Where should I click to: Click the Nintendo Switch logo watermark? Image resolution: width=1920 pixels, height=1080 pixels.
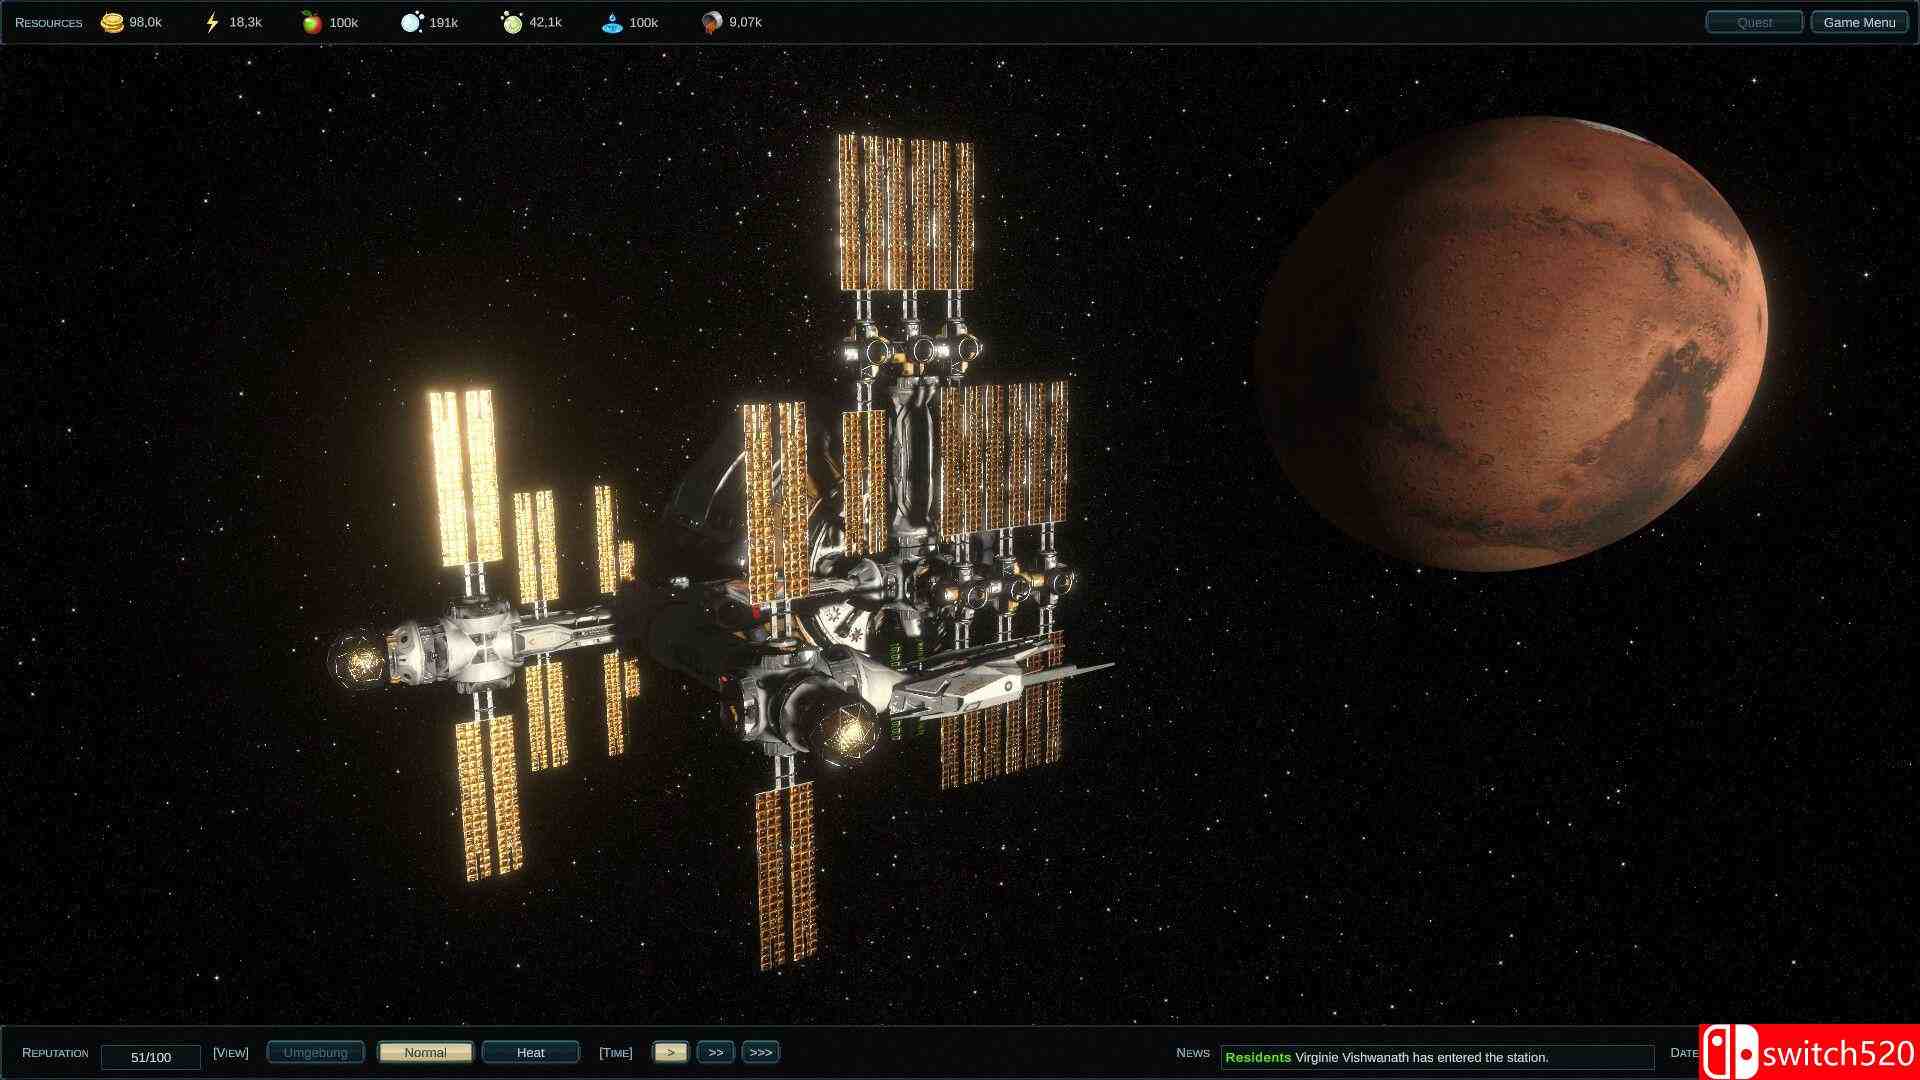(1731, 1054)
